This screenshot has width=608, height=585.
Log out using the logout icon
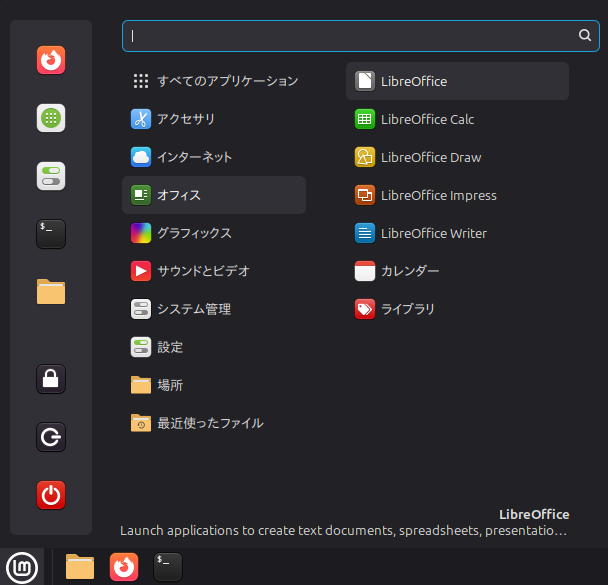[51, 437]
